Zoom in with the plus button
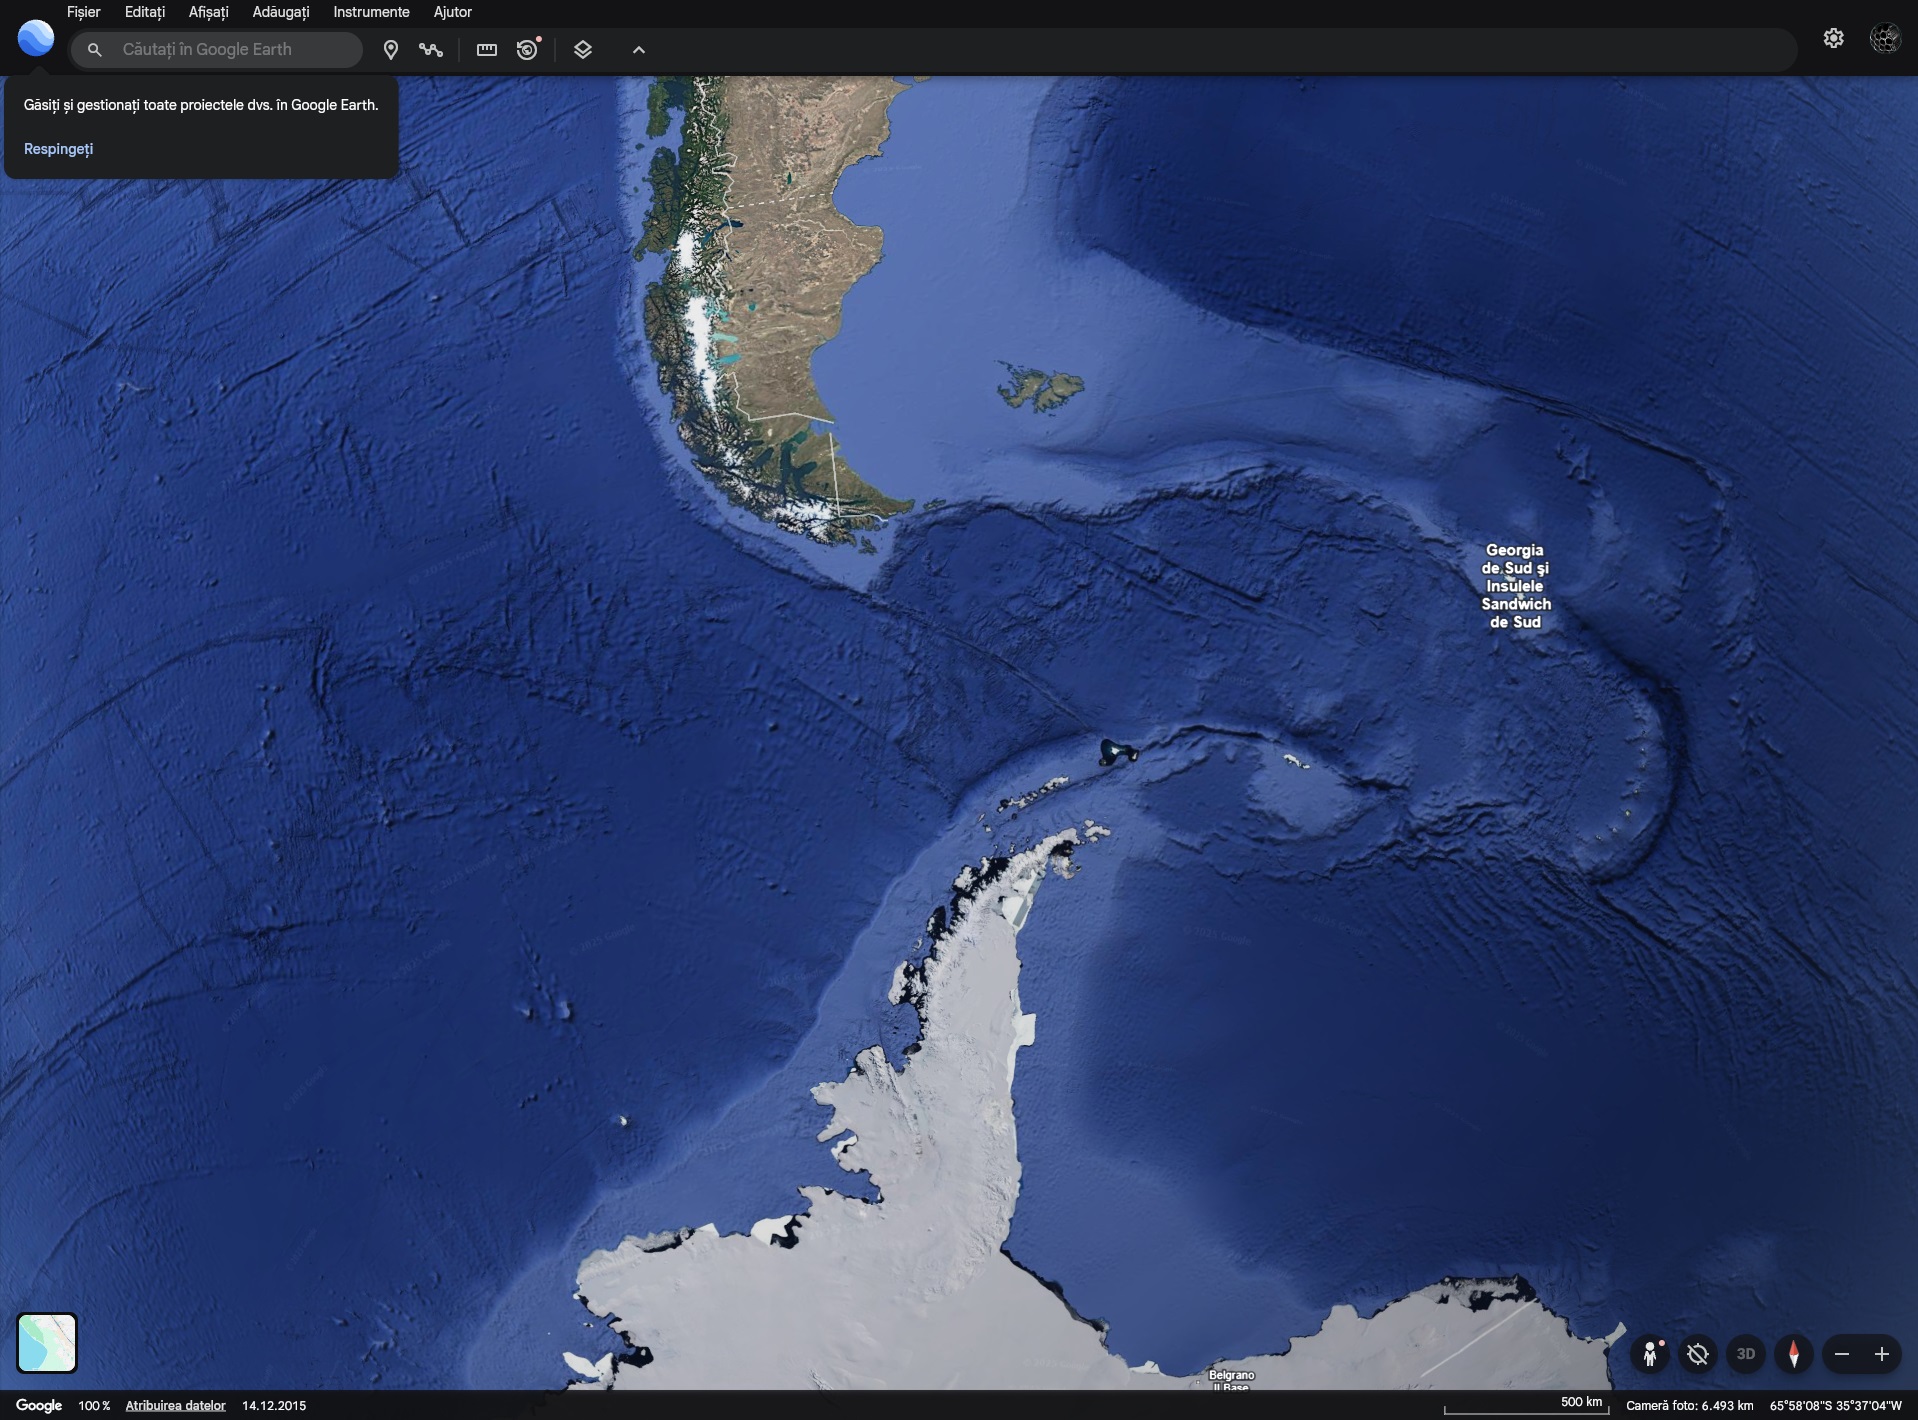Image resolution: width=1918 pixels, height=1420 pixels. coord(1882,1354)
